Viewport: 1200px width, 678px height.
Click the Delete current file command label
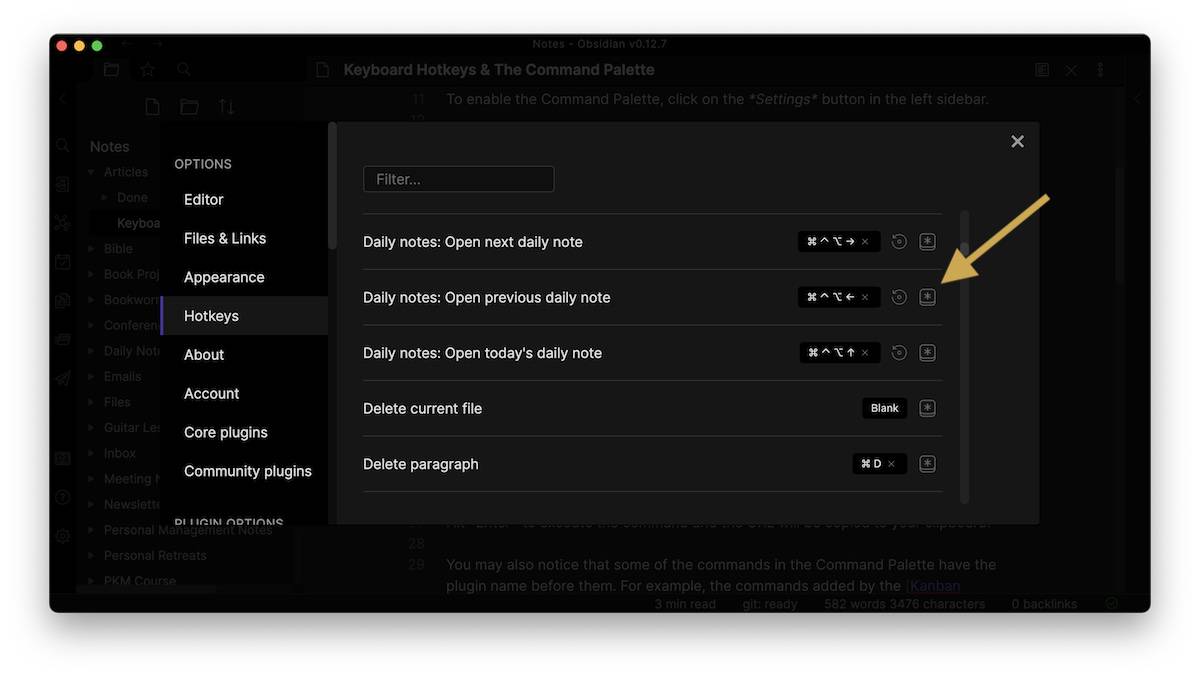[x=423, y=408]
